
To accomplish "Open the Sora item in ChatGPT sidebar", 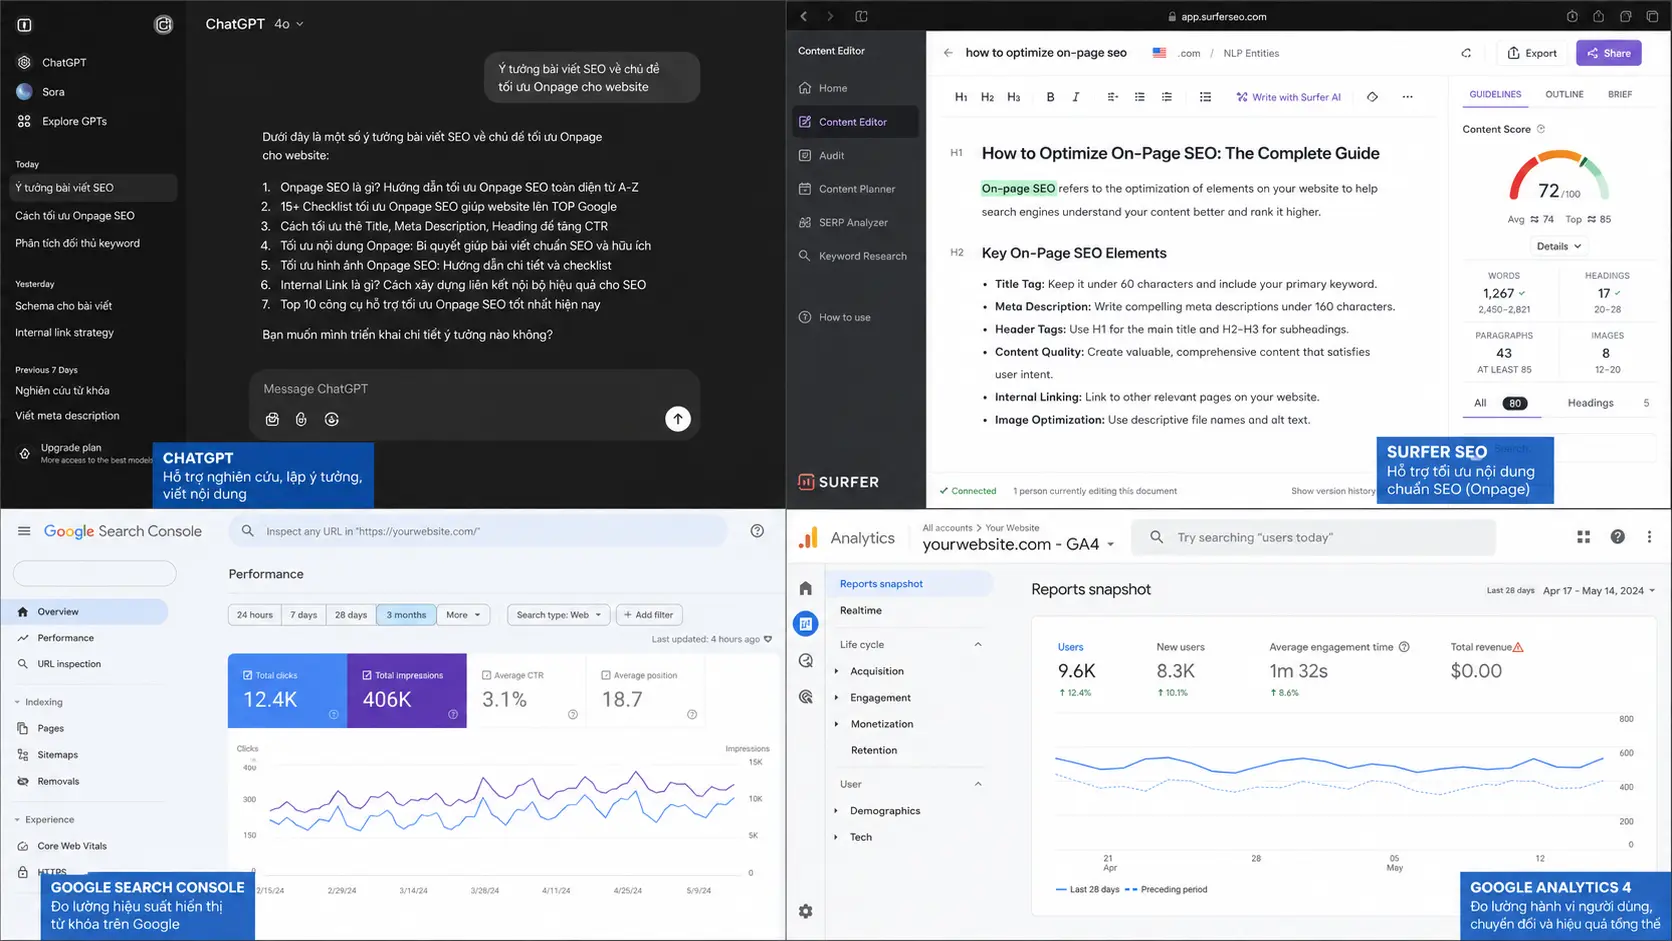I will click(53, 92).
